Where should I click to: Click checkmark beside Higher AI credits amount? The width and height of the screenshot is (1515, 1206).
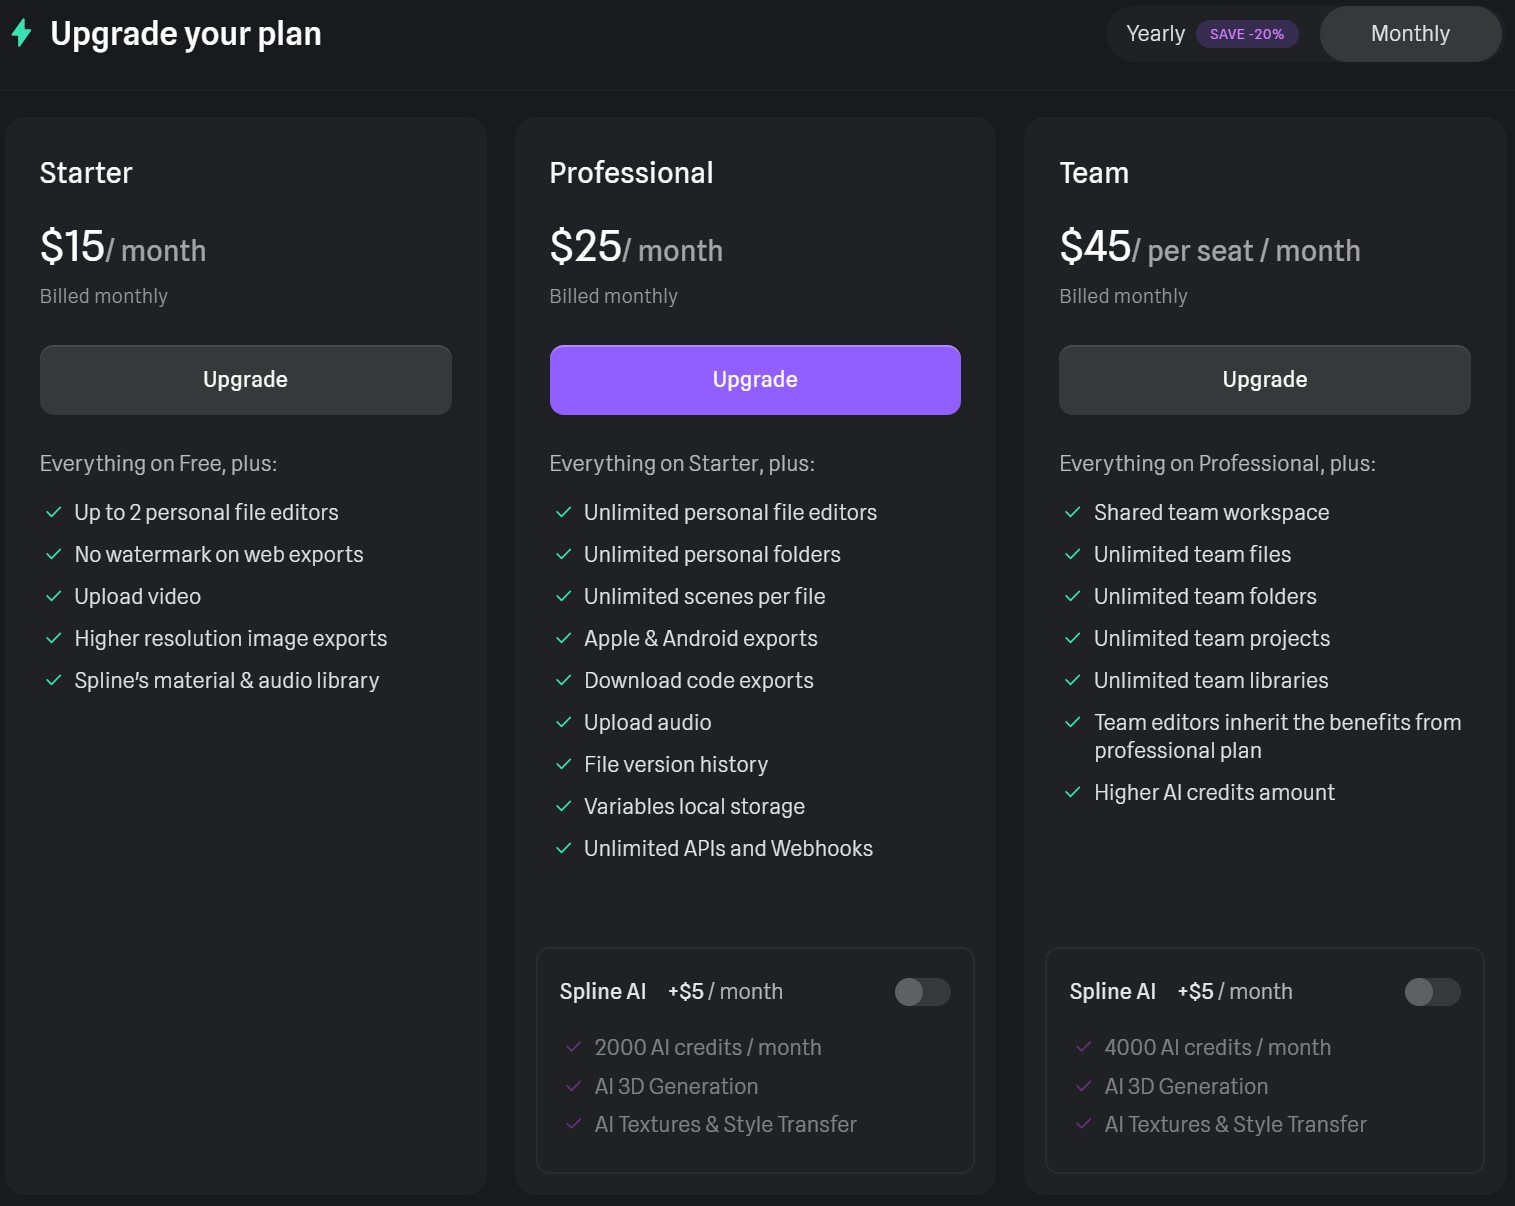point(1073,792)
